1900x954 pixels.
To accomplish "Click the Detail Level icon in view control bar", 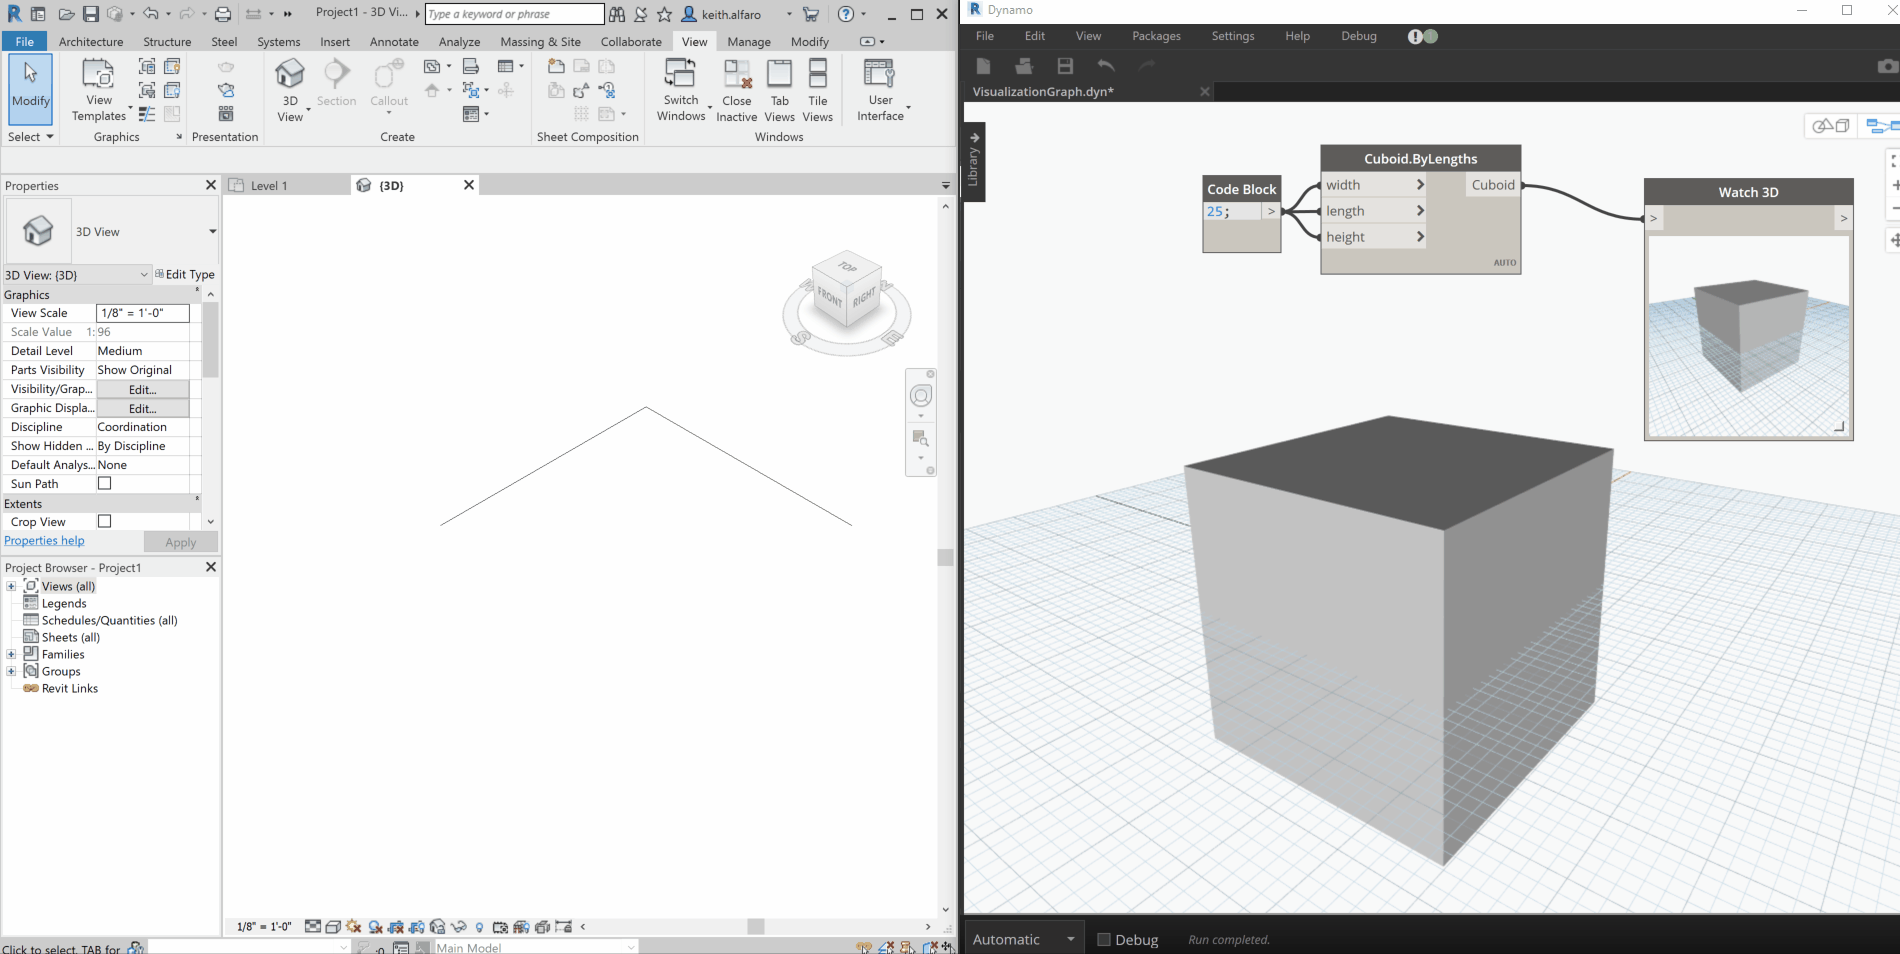I will [x=313, y=927].
